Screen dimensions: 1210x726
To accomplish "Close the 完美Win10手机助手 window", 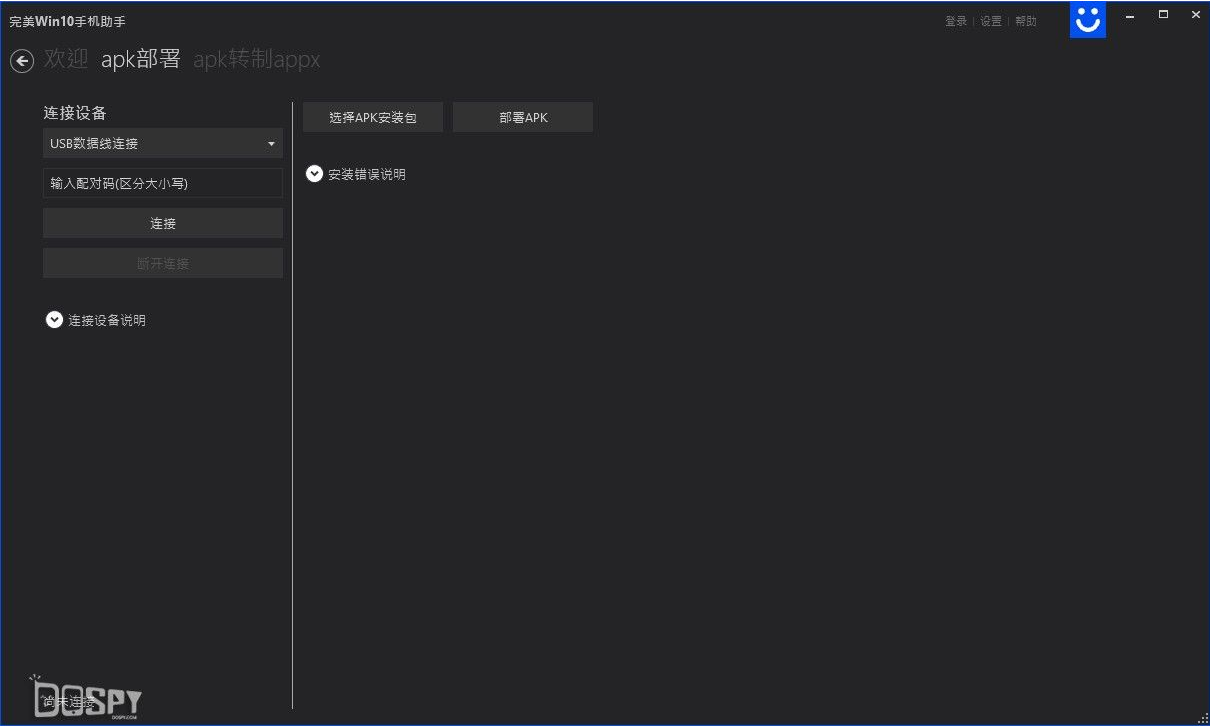I will [1195, 15].
